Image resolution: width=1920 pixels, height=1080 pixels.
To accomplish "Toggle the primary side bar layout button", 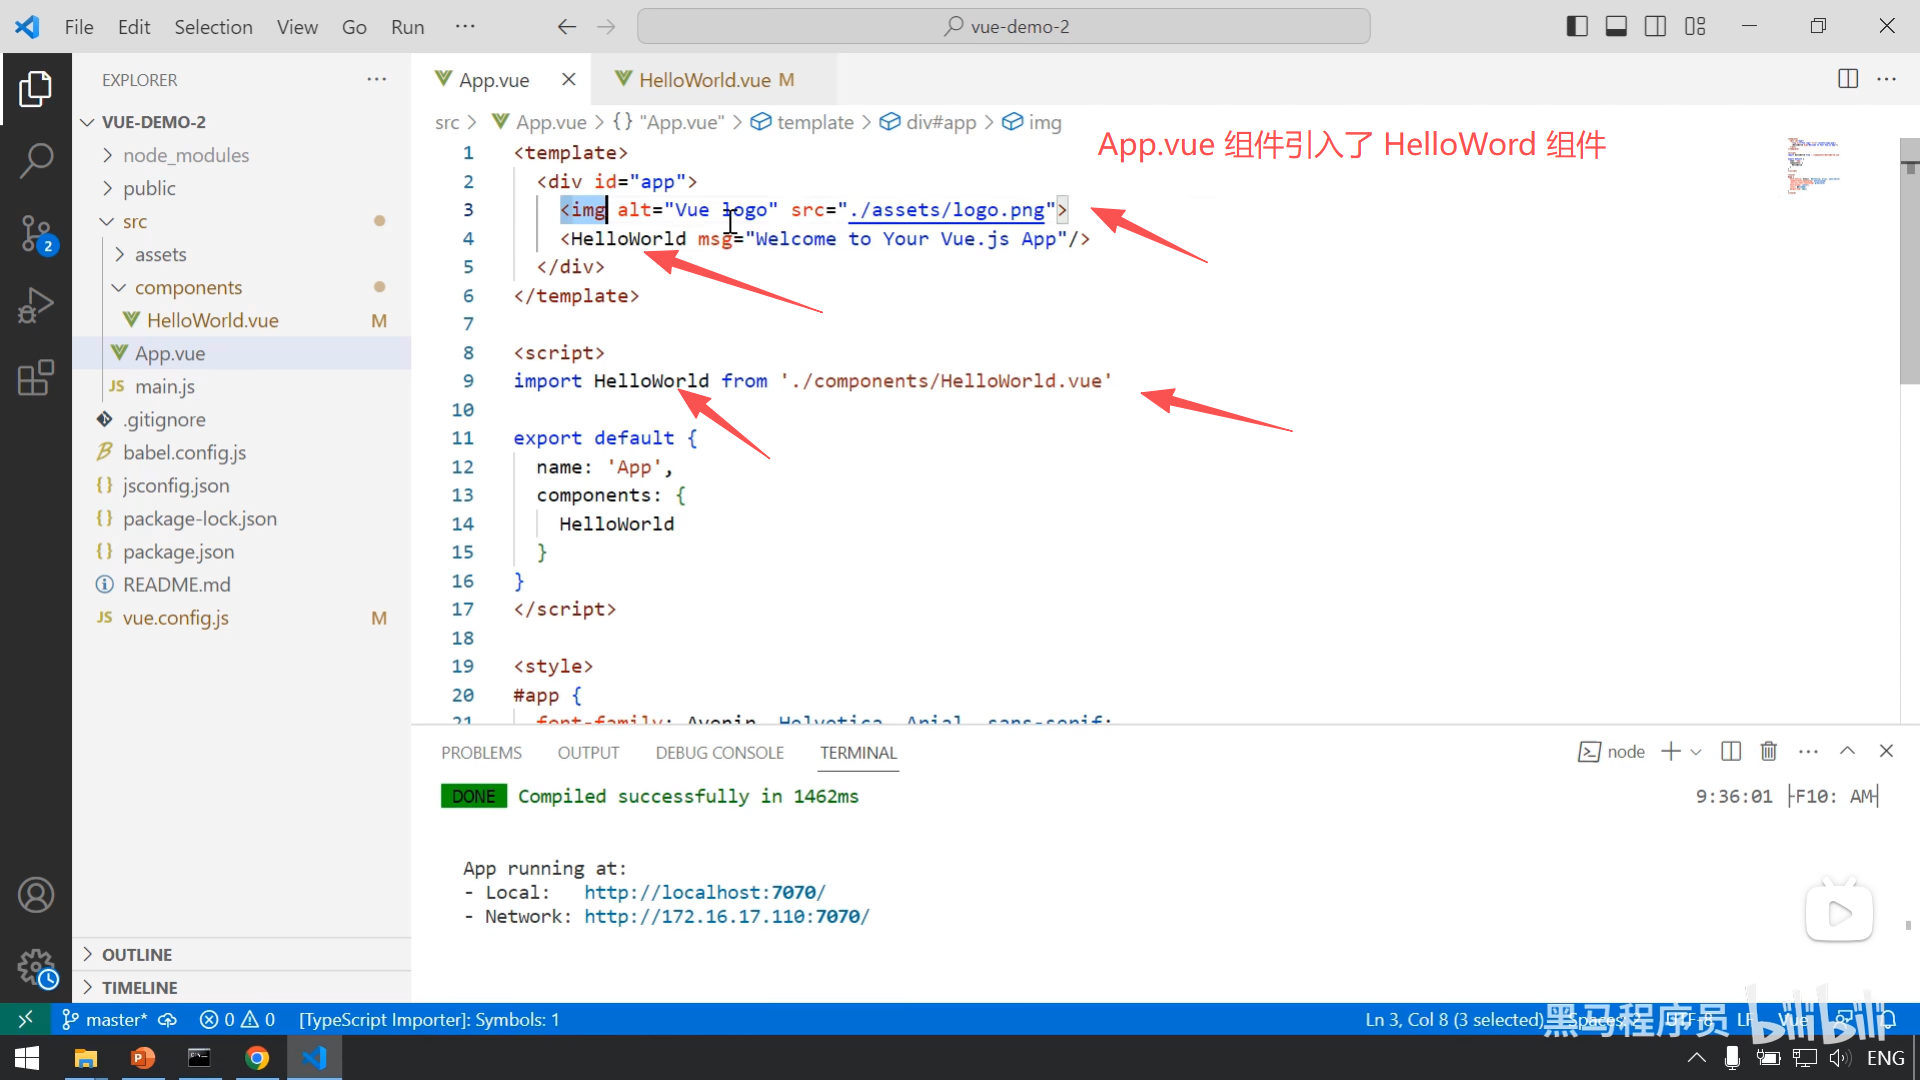I will (1577, 27).
